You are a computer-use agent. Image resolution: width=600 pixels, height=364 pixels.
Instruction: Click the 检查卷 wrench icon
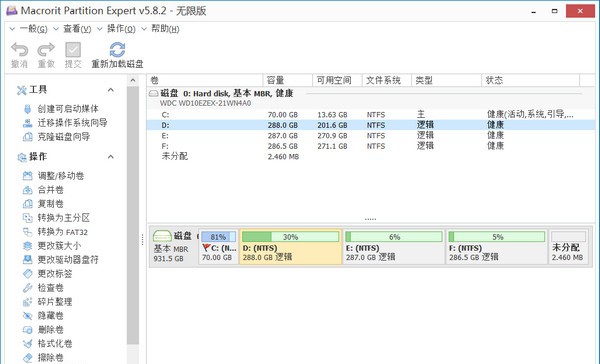click(28, 287)
